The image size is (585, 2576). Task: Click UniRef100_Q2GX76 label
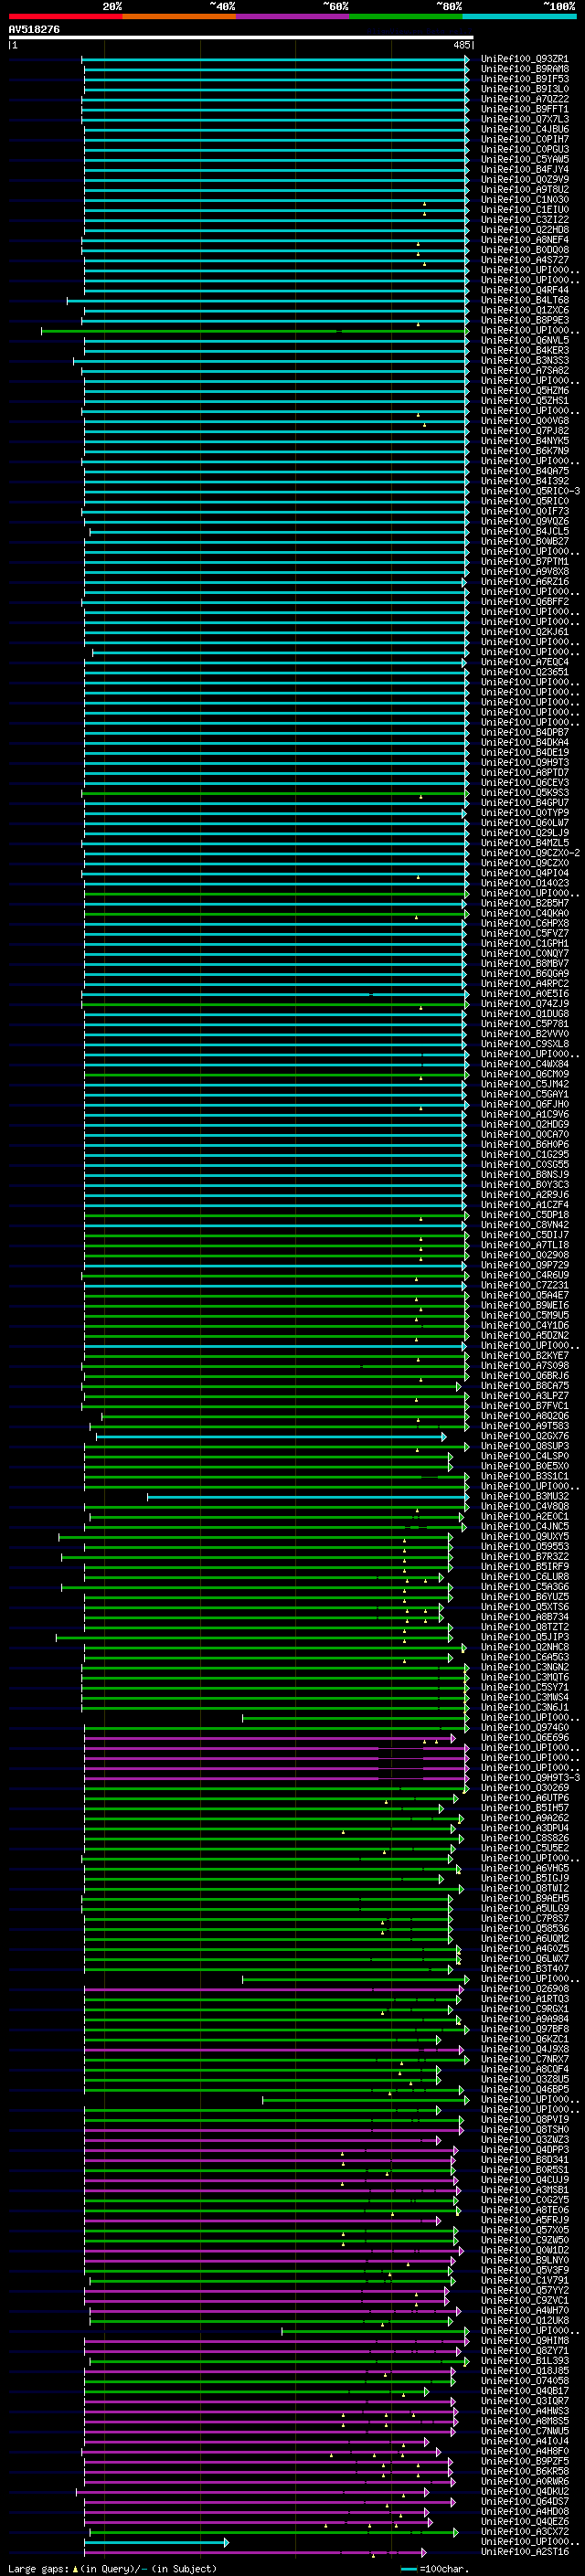pos(524,1437)
